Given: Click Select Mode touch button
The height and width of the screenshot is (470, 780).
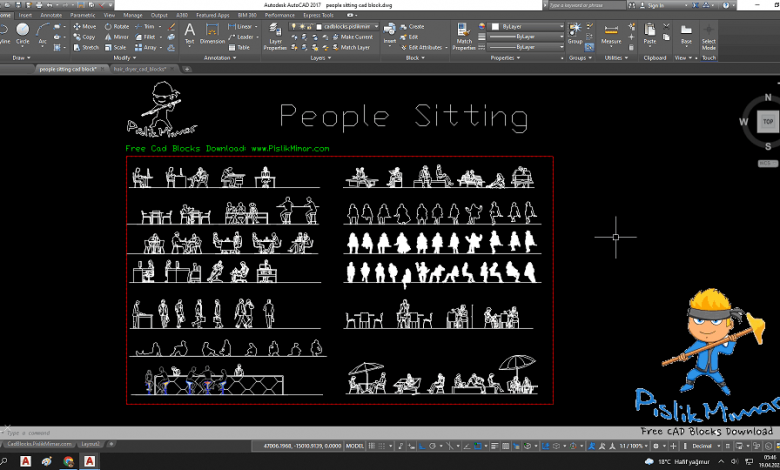Looking at the screenshot, I should [x=709, y=37].
